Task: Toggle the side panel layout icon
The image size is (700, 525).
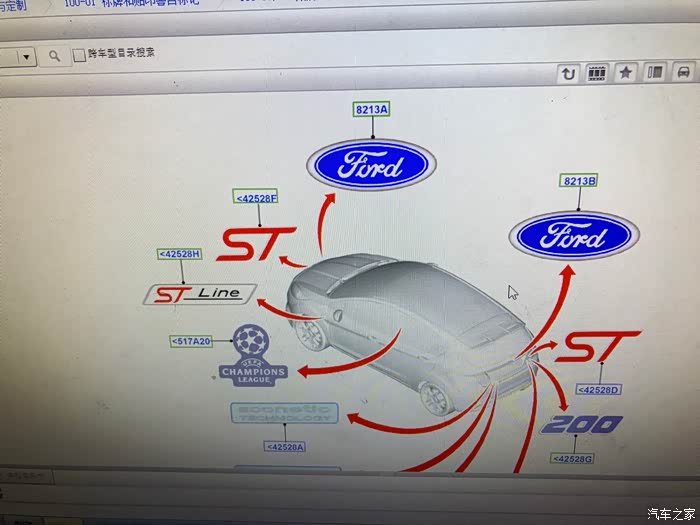Action: (x=655, y=72)
